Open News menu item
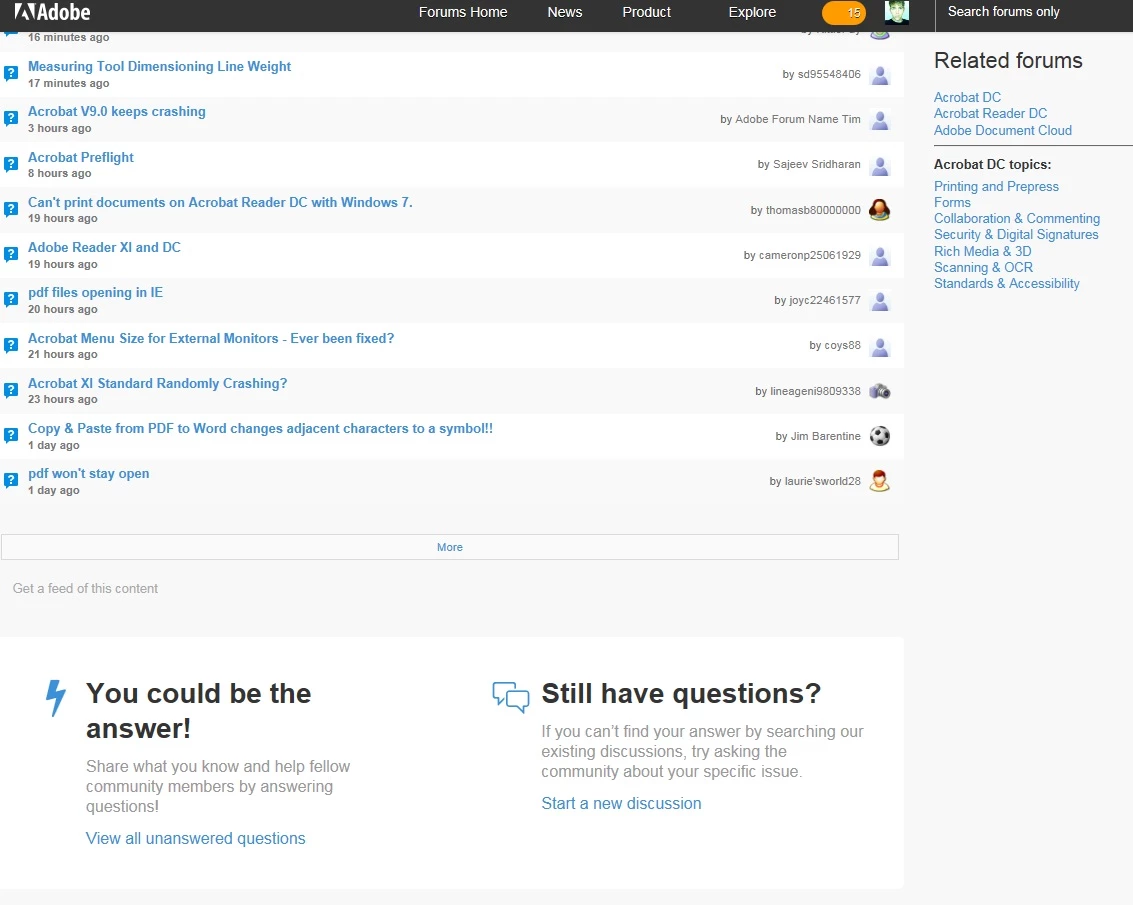This screenshot has height=905, width=1133. point(564,12)
